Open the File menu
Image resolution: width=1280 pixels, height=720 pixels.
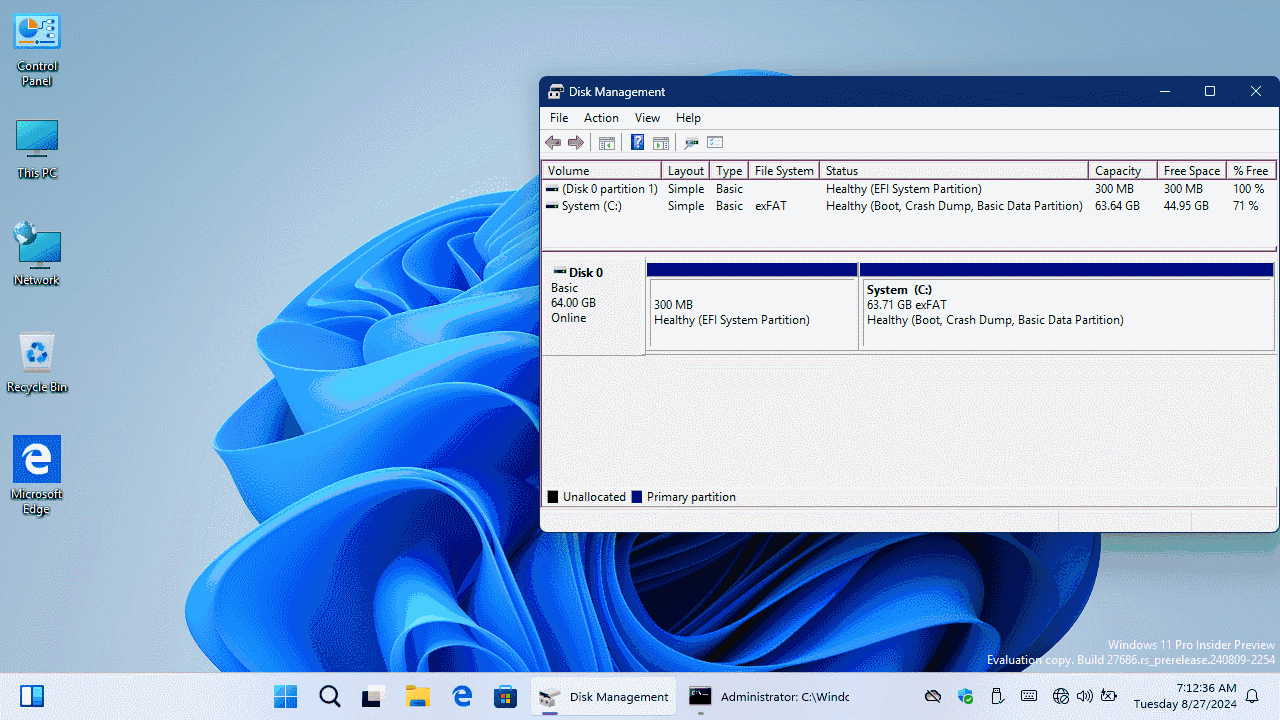click(x=559, y=118)
